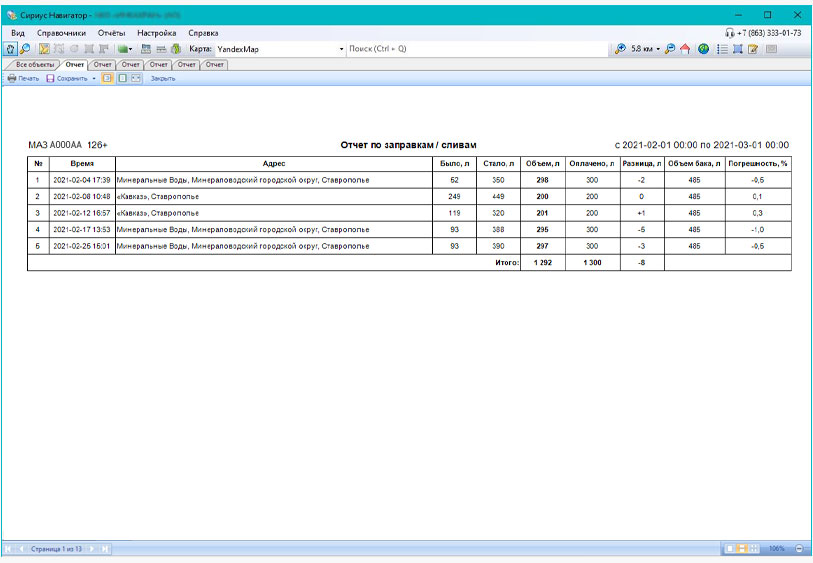Click the minus zoom button beside 106%
Viewport: 813px width, 563px height.
coord(799,549)
